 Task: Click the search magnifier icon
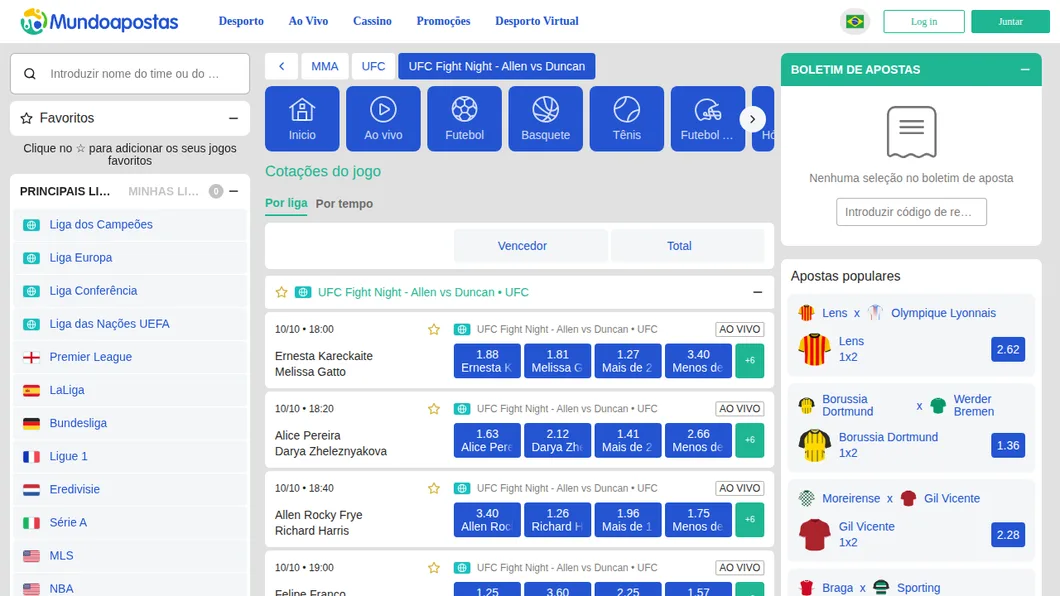coord(30,74)
